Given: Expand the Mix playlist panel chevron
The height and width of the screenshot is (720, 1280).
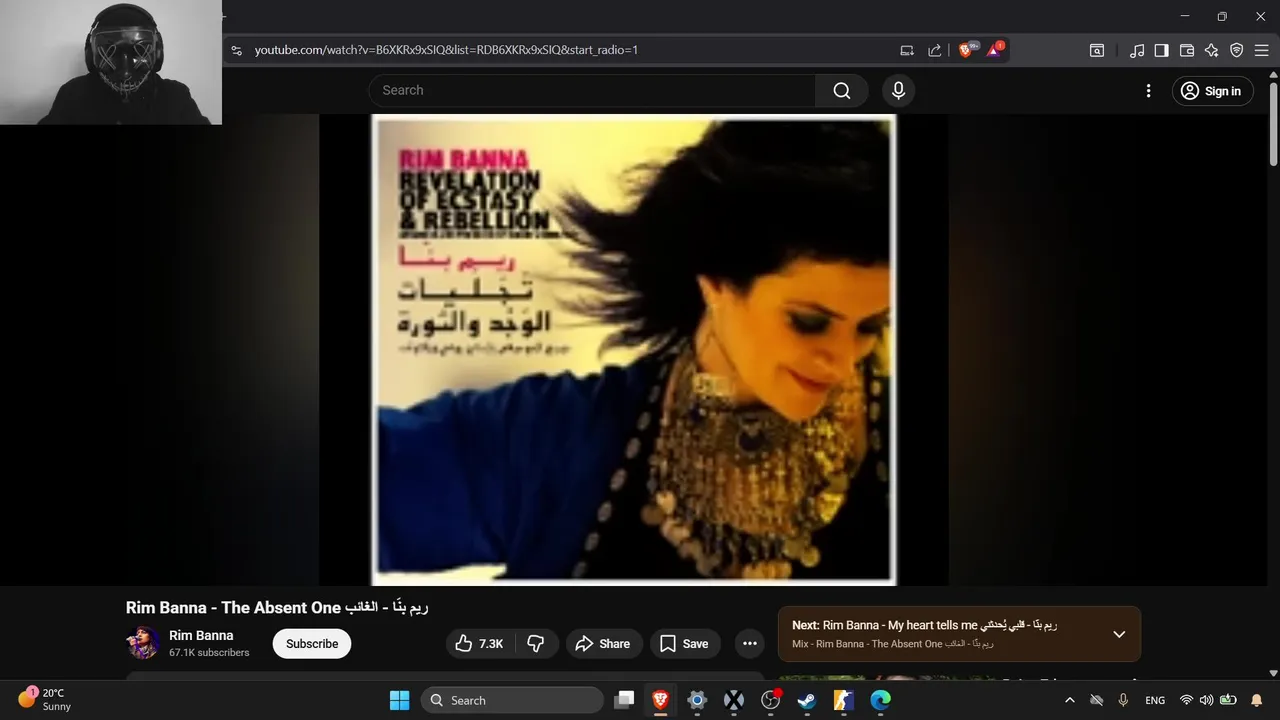Looking at the screenshot, I should pyautogui.click(x=1119, y=634).
